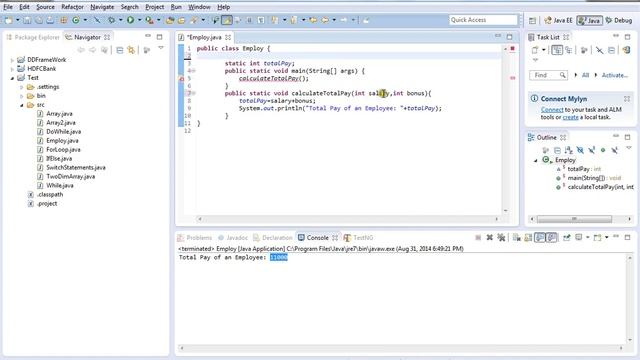Open the Refactor menu
Viewport: 640px width, 360px height.
click(72, 7)
